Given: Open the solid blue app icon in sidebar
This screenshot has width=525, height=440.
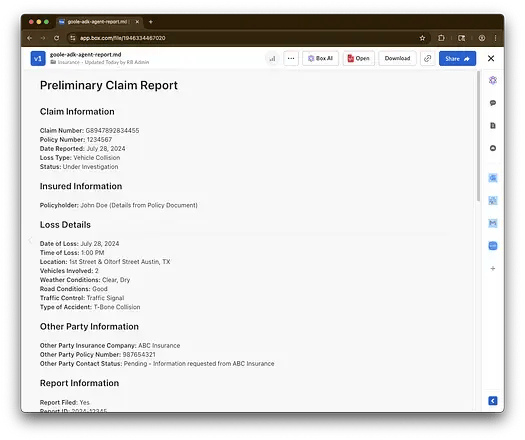Looking at the screenshot, I should click(493, 246).
